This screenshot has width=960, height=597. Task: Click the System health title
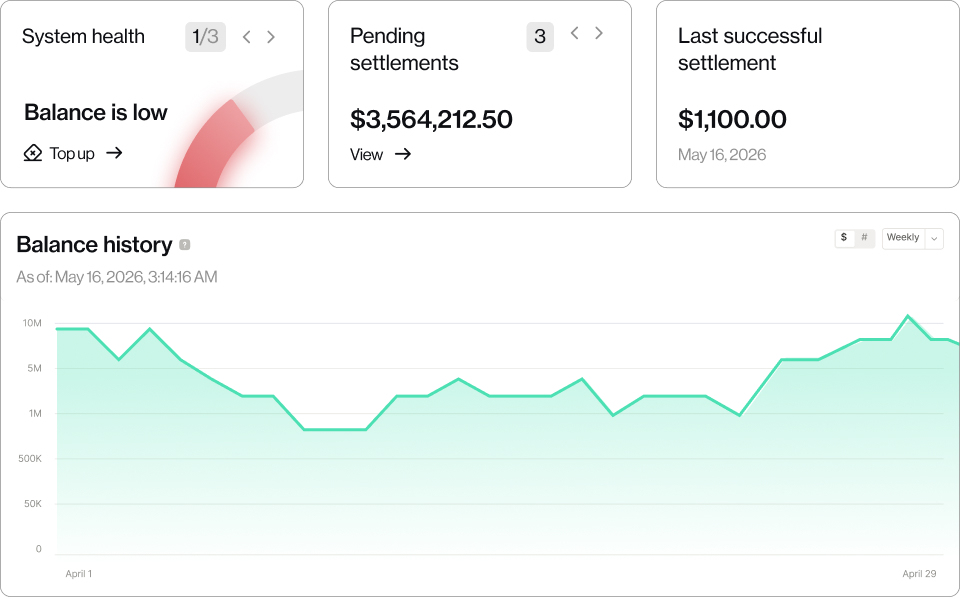[x=83, y=37]
